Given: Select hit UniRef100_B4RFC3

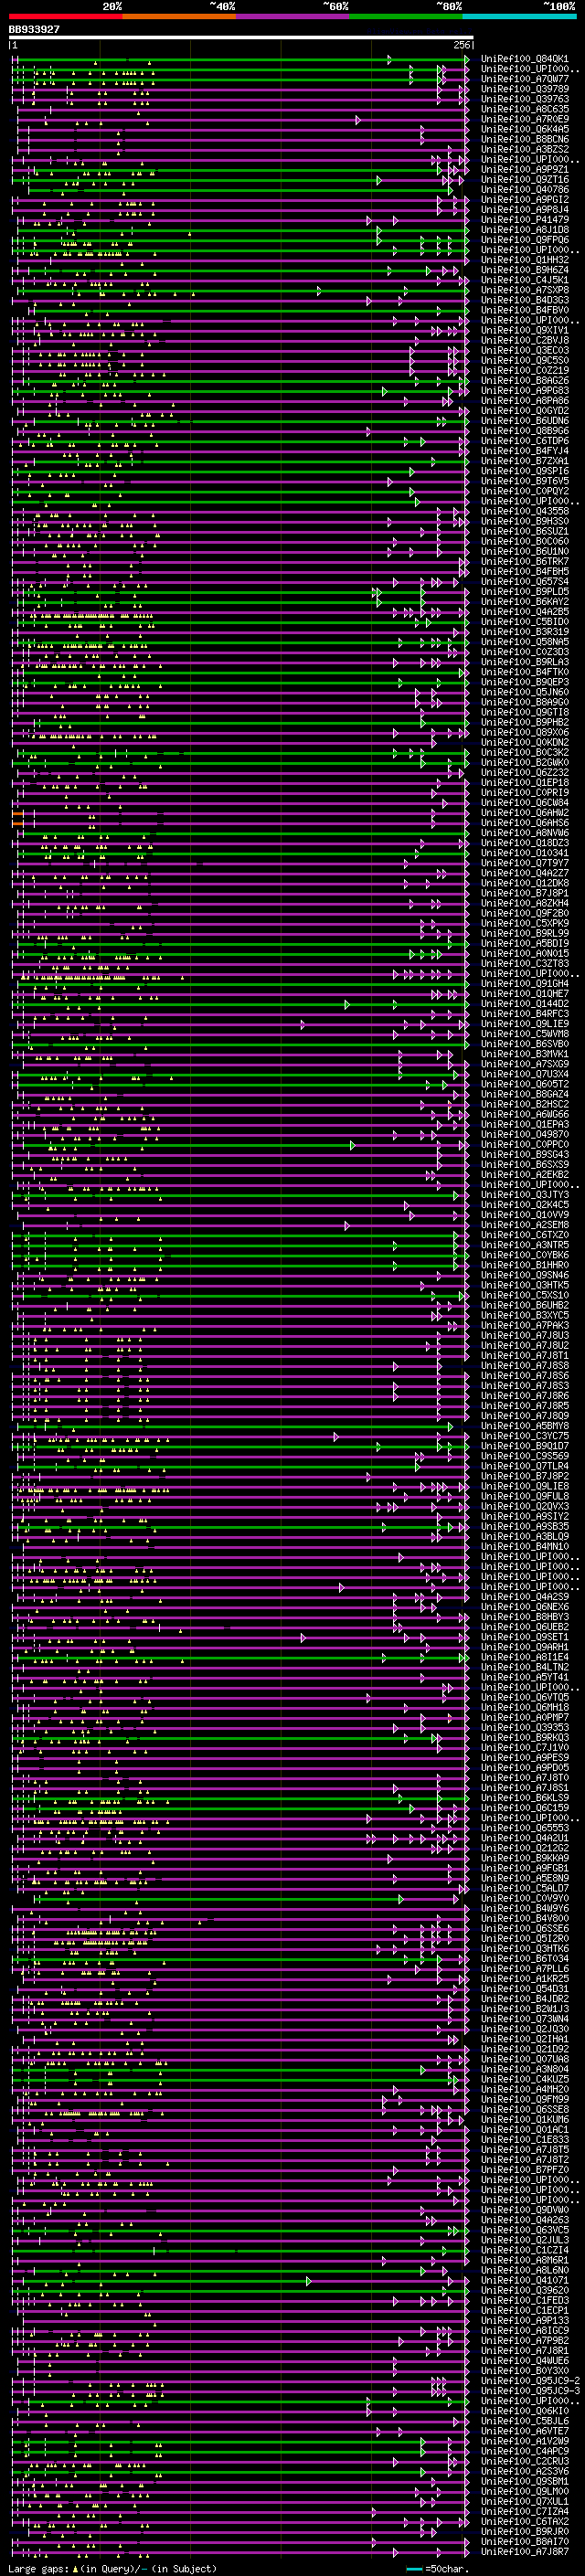Looking at the screenshot, I should point(525,1014).
